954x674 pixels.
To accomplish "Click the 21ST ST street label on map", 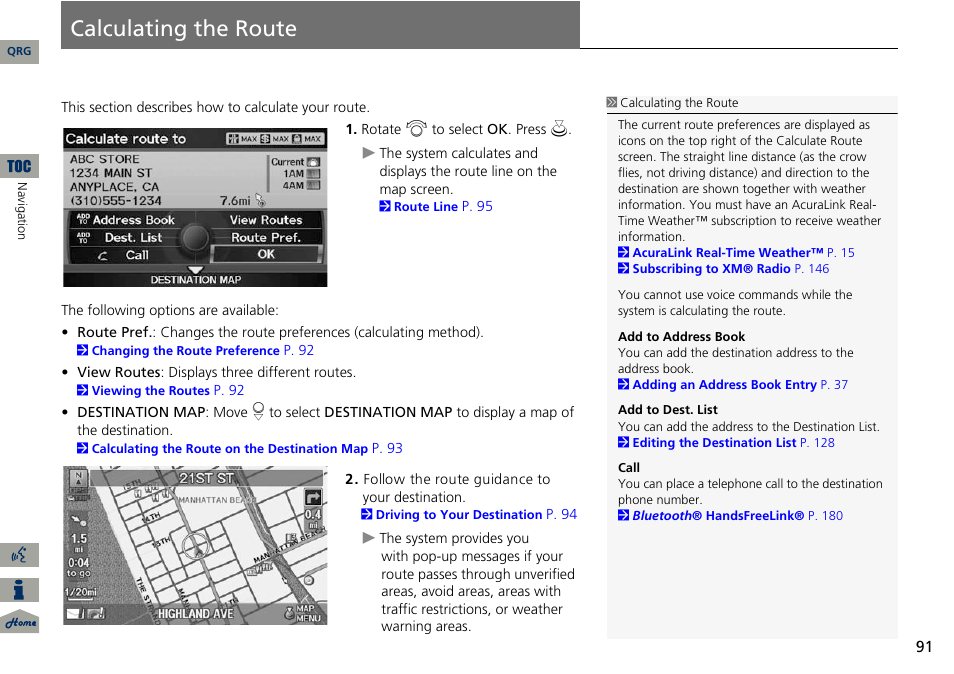I will tap(206, 478).
